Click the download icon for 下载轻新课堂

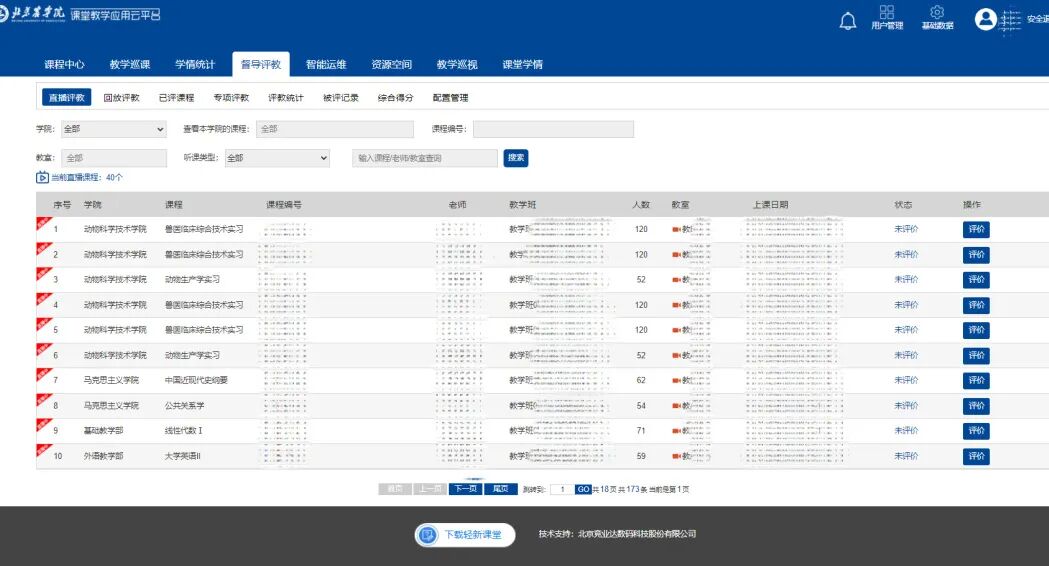point(427,535)
